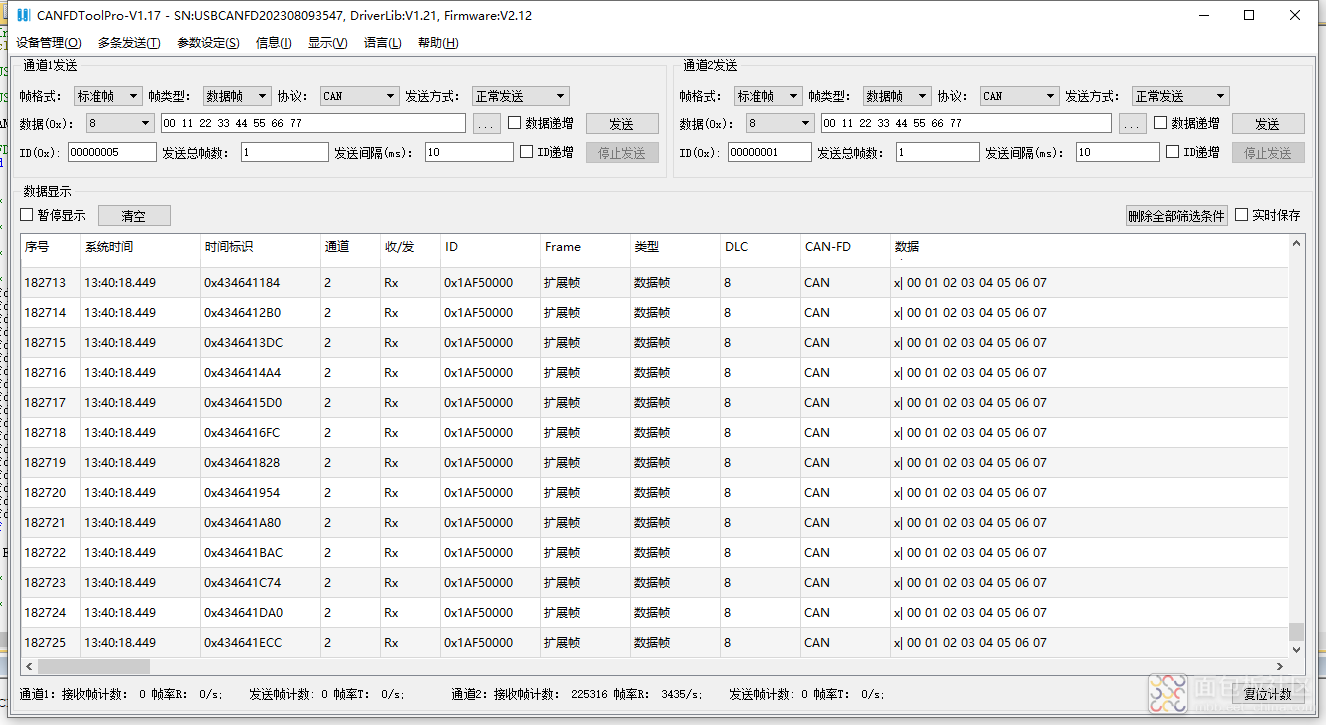Click channel 2 发送 button
1326x725 pixels.
(1268, 124)
